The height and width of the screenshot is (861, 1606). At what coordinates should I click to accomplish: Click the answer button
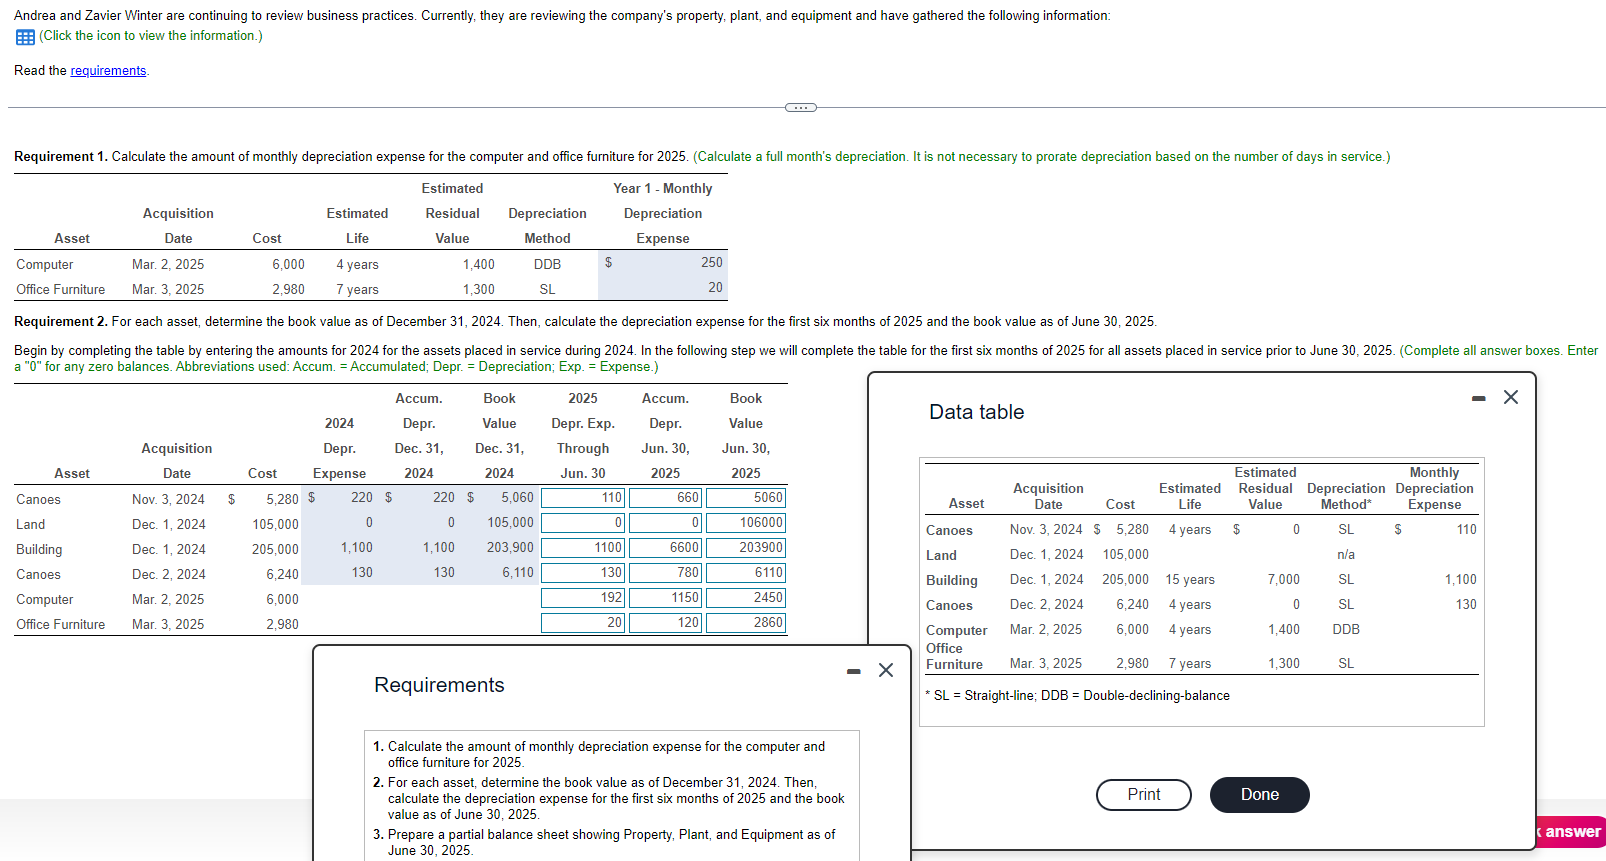click(x=1571, y=832)
